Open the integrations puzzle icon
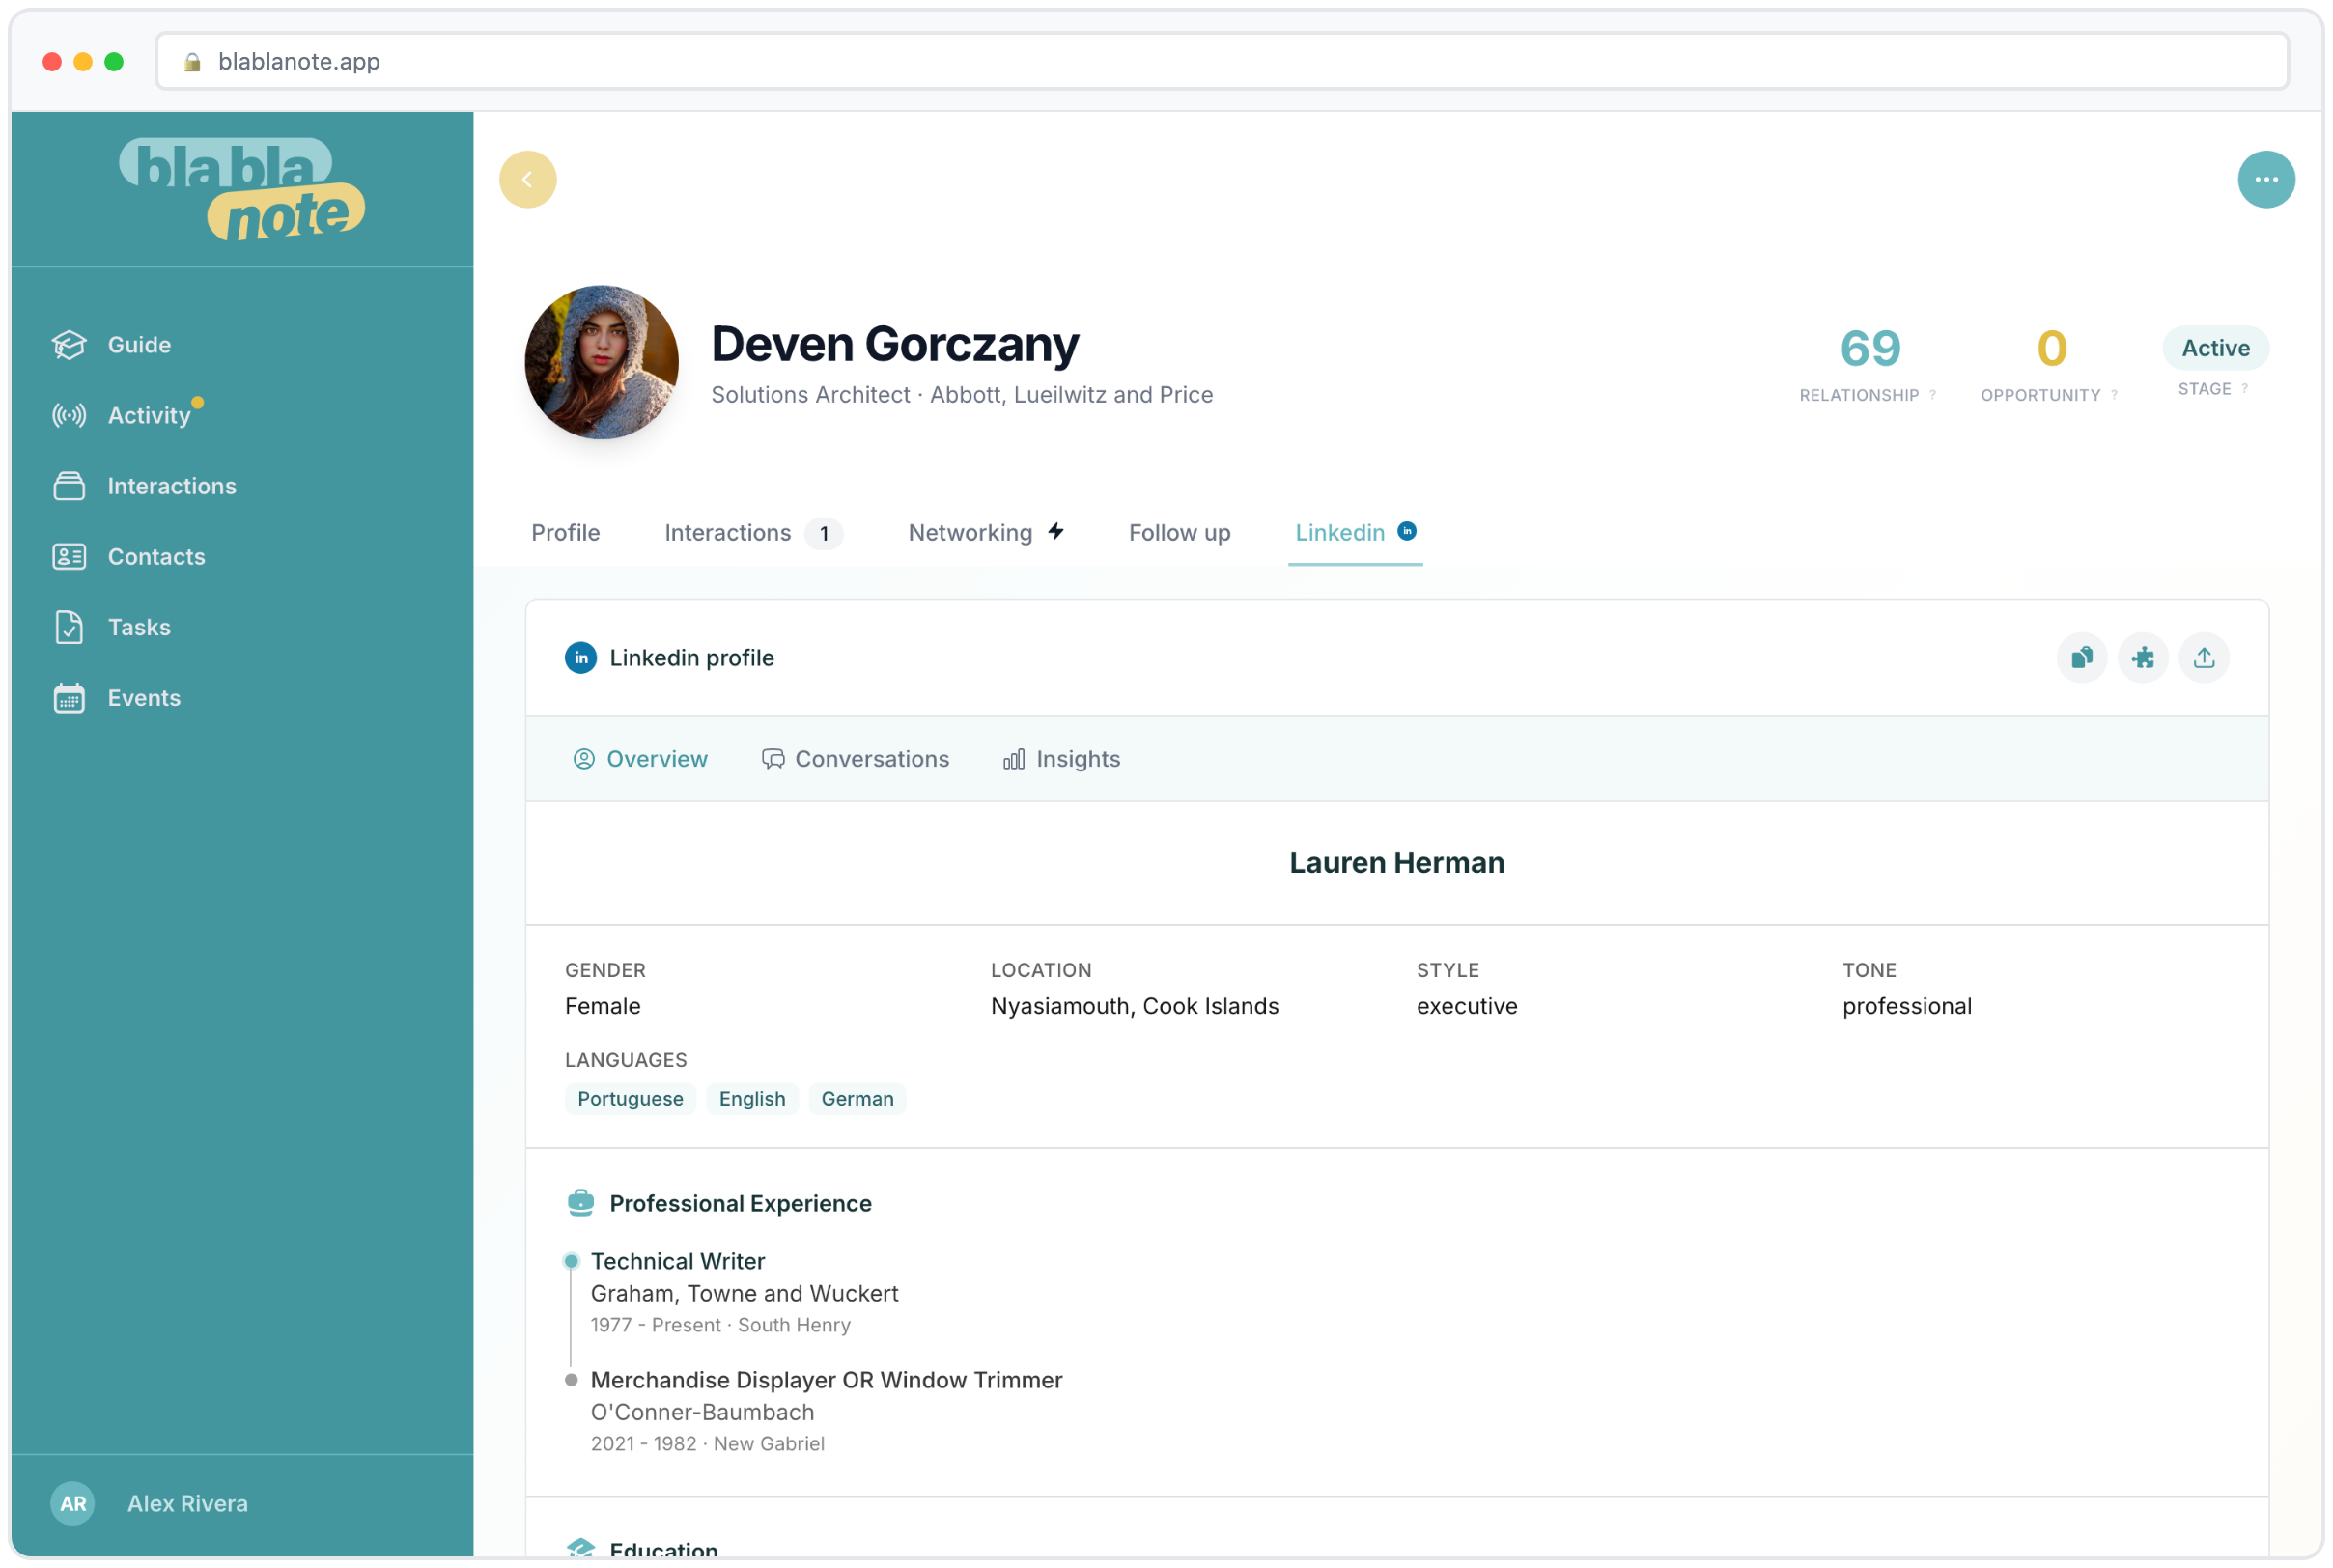This screenshot has width=2333, height=1568. (x=2144, y=658)
